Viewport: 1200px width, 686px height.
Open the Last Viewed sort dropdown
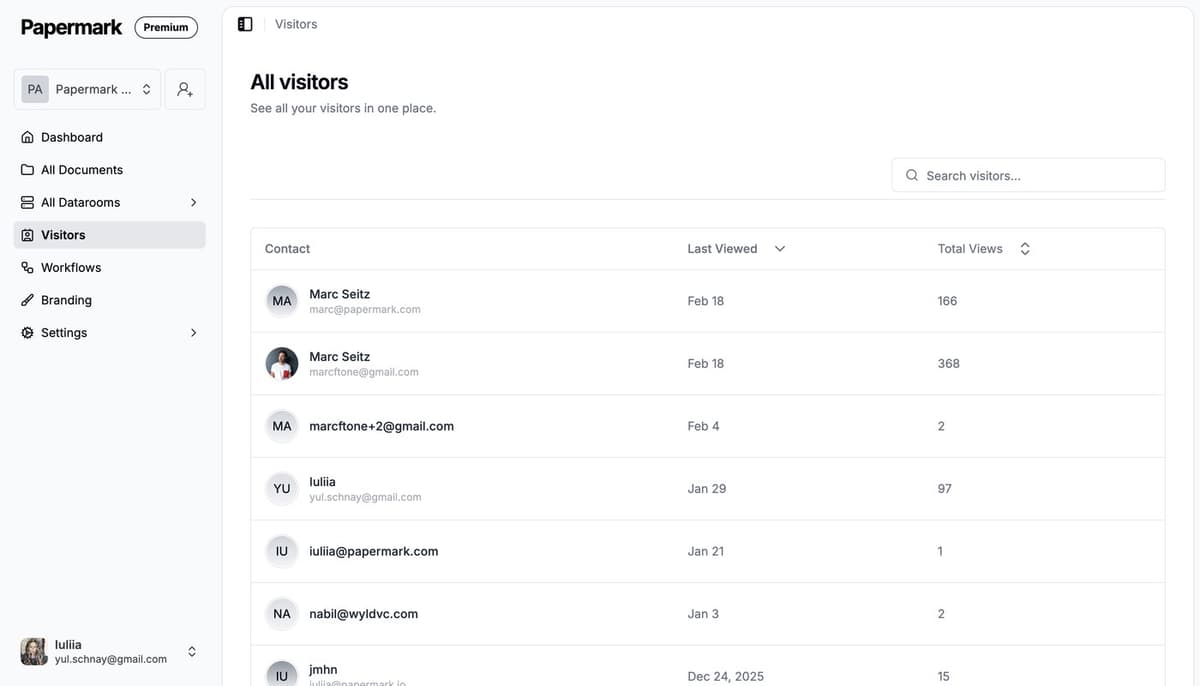(x=779, y=248)
